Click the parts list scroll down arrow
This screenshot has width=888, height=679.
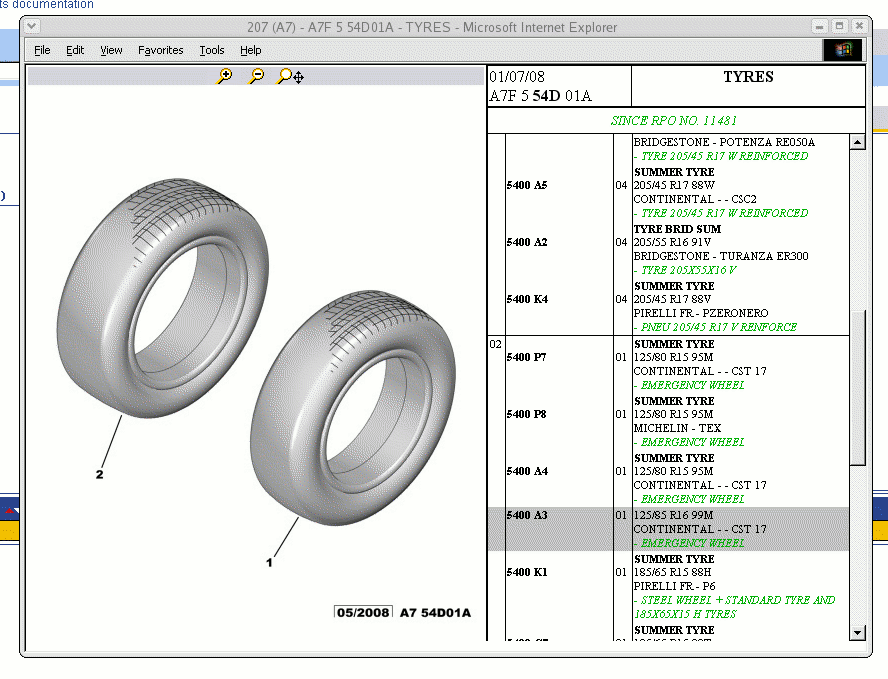857,633
